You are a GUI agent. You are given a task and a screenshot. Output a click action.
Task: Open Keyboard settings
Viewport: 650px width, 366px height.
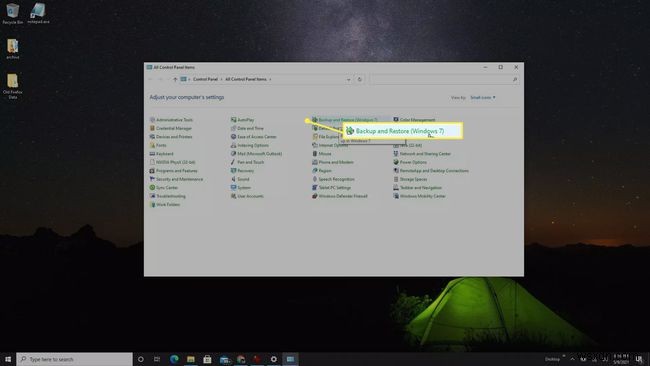tap(162, 154)
